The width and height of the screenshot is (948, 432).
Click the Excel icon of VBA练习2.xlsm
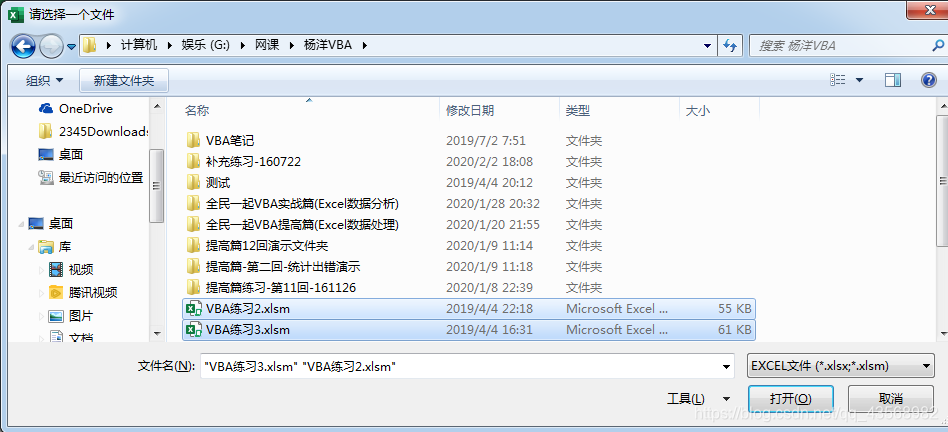[193, 309]
